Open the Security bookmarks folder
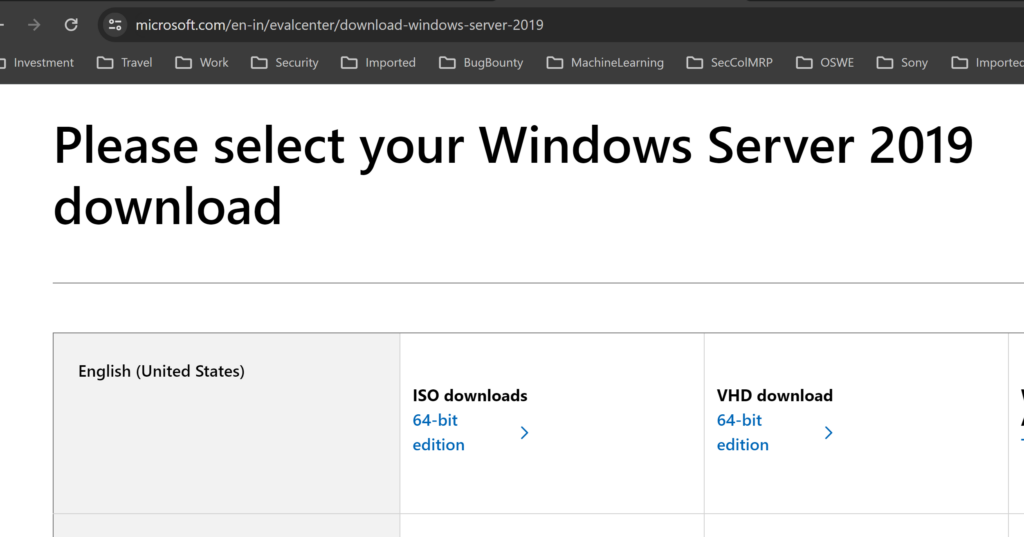The height and width of the screenshot is (537, 1024). pos(285,63)
